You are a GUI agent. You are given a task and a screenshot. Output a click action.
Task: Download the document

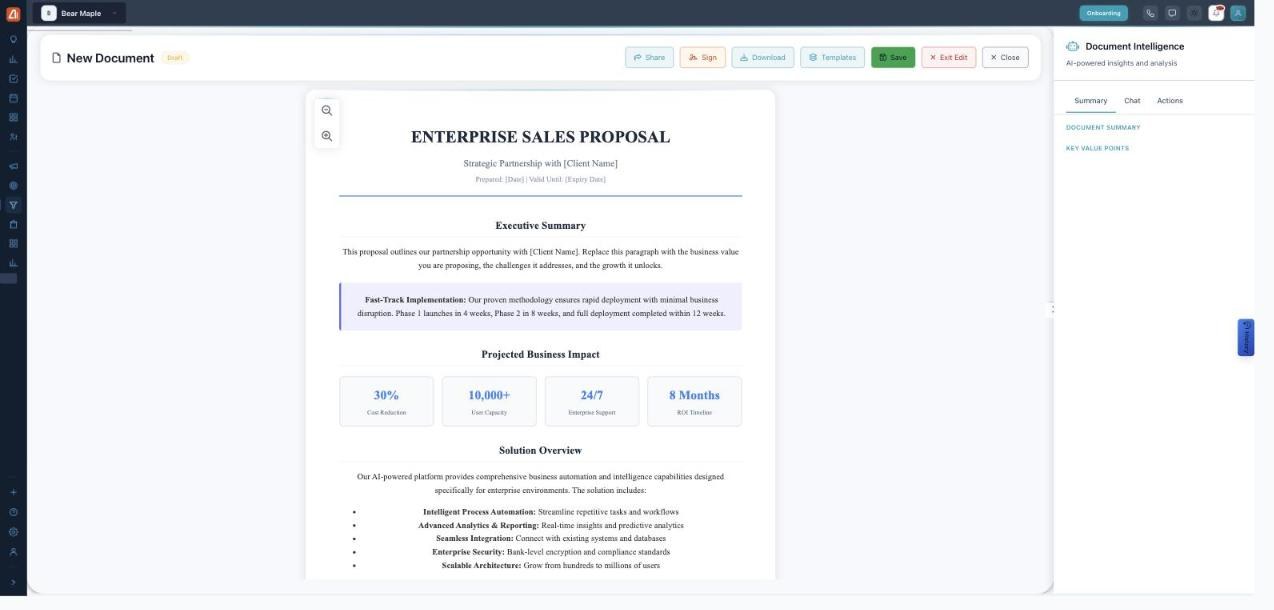pos(763,57)
